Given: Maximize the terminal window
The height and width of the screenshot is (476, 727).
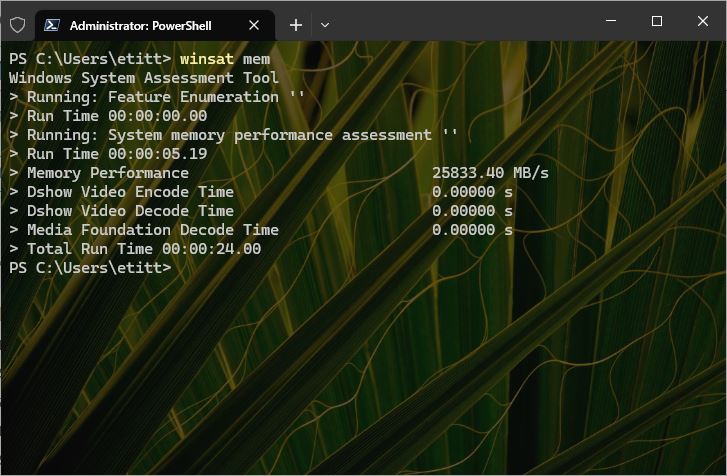Looking at the screenshot, I should tap(657, 21).
